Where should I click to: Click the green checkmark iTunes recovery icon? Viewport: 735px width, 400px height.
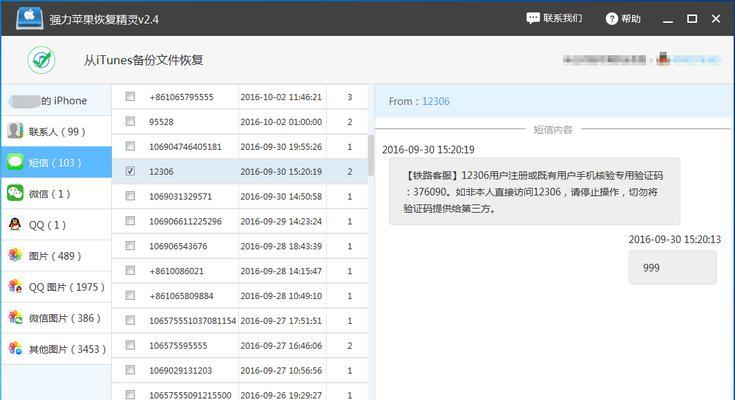(41, 60)
